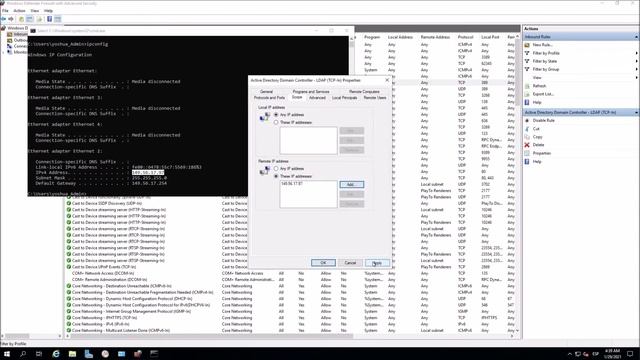Viewport: 640px width, 360px height.
Task: Switch to Protocols and Ports tab
Action: [269, 98]
